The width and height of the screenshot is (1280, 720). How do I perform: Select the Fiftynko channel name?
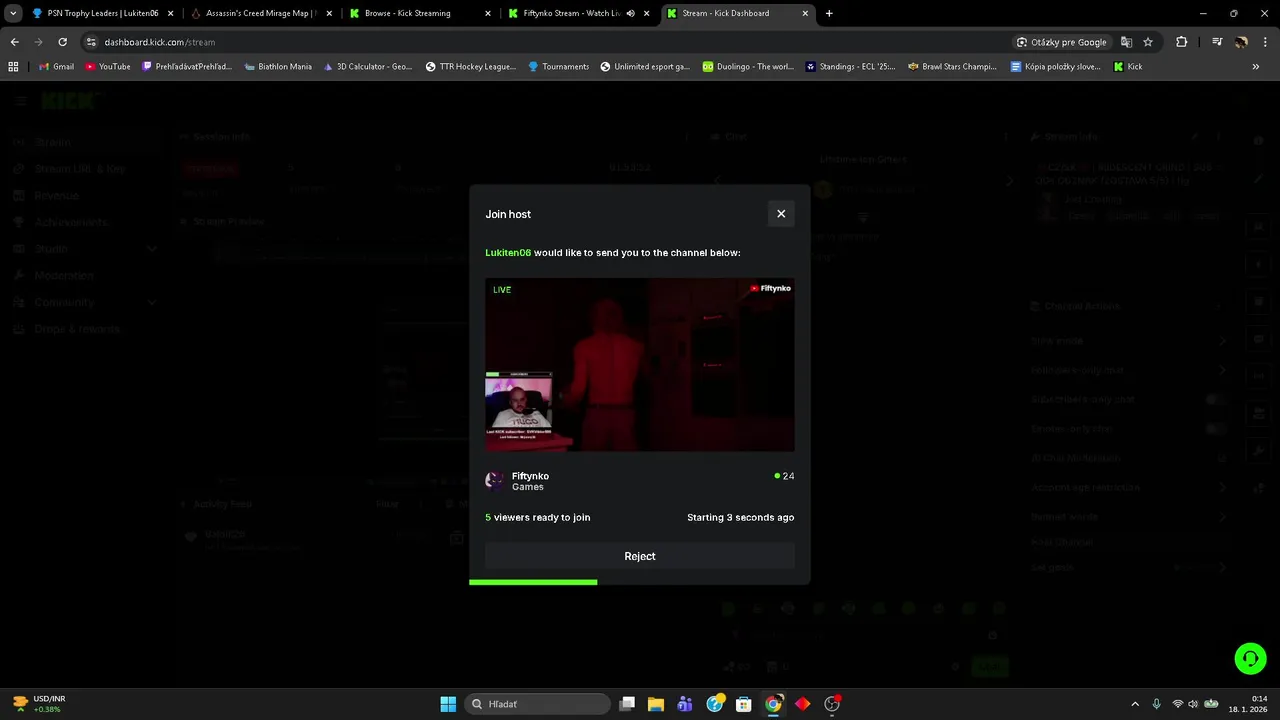530,476
